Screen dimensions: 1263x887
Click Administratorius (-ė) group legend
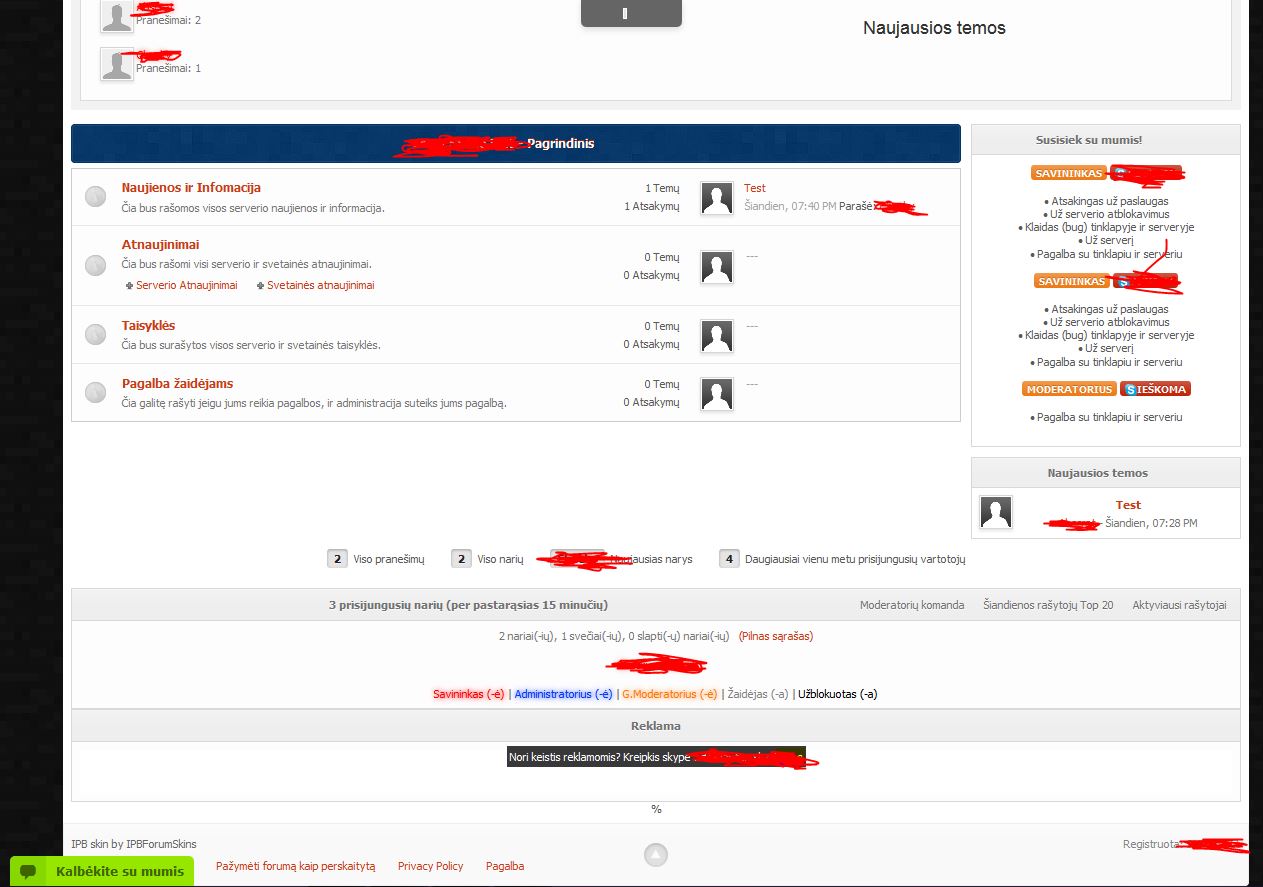[x=563, y=694]
